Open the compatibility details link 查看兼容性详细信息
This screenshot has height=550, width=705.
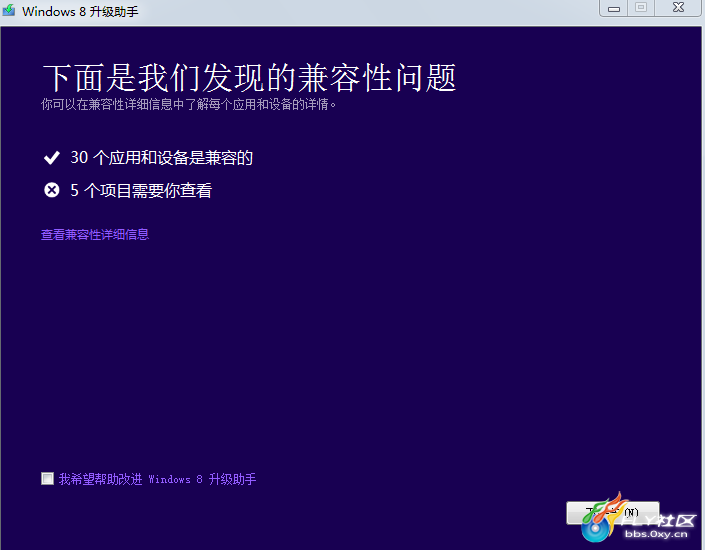tap(95, 235)
